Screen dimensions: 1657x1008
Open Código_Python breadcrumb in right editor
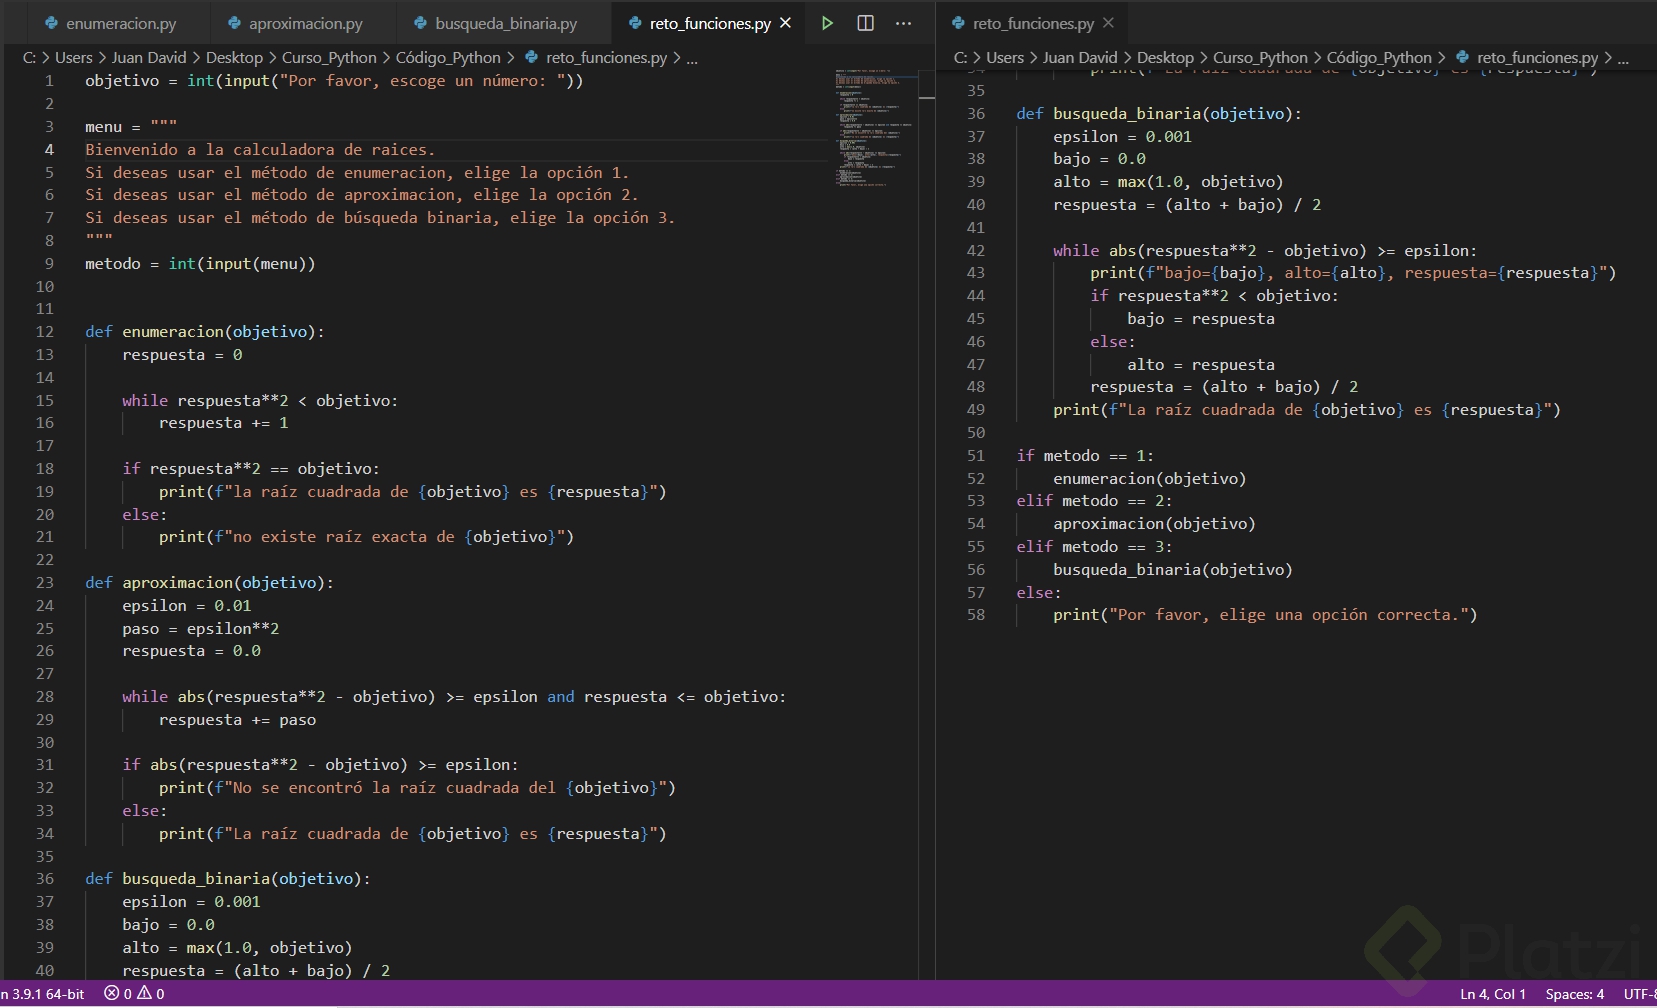[x=1379, y=58]
